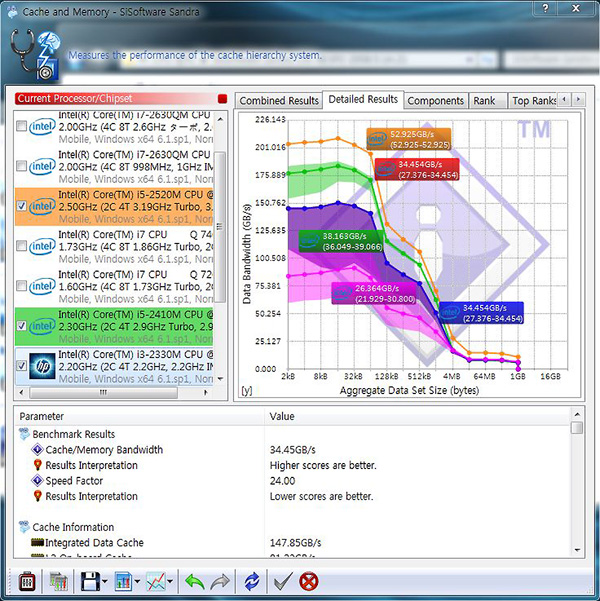The width and height of the screenshot is (600, 601).
Task: Click 'Lower scores are better.' text
Action: pyautogui.click(x=321, y=496)
